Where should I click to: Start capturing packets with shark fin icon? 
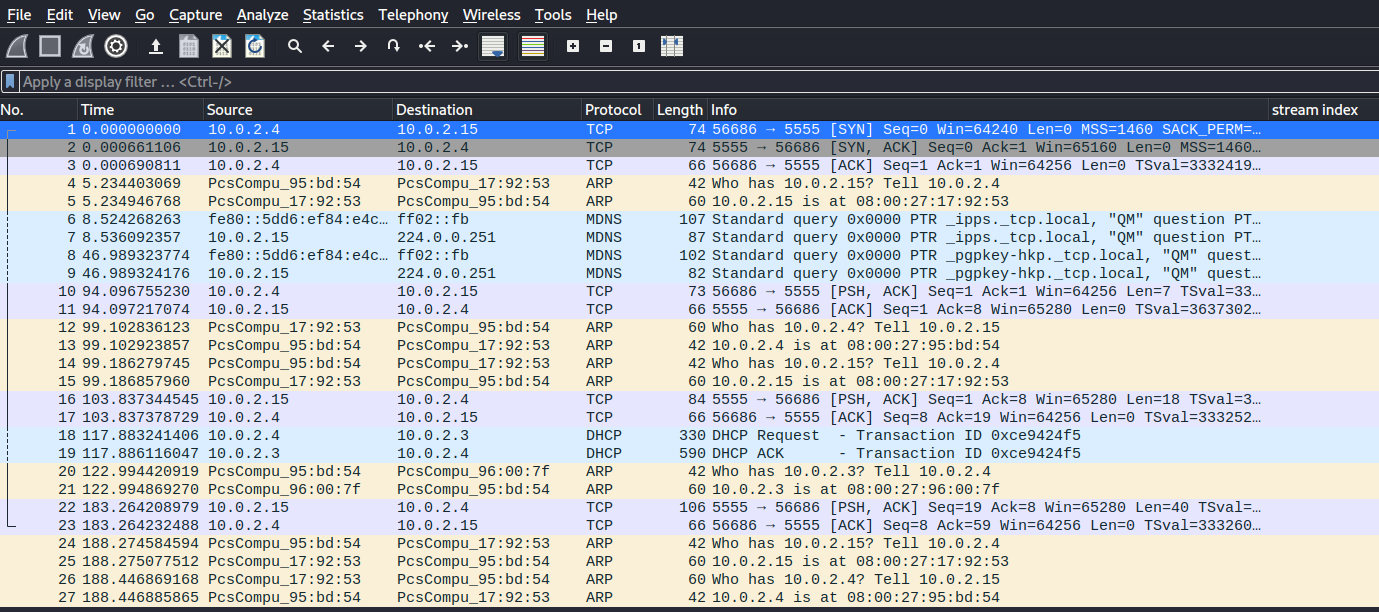[17, 46]
